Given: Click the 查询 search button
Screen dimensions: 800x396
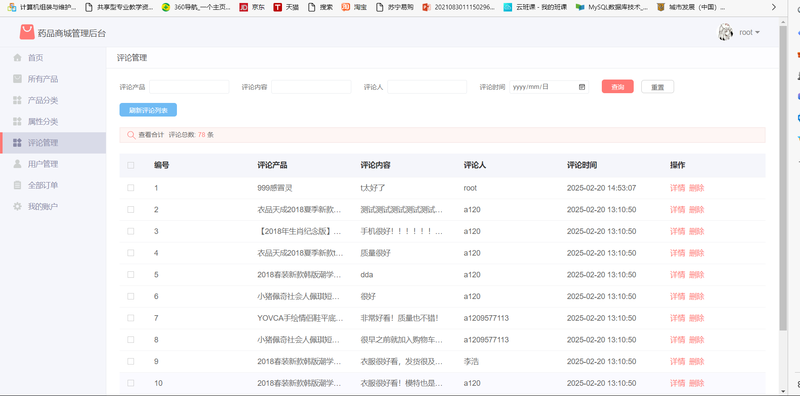Looking at the screenshot, I should coord(618,87).
